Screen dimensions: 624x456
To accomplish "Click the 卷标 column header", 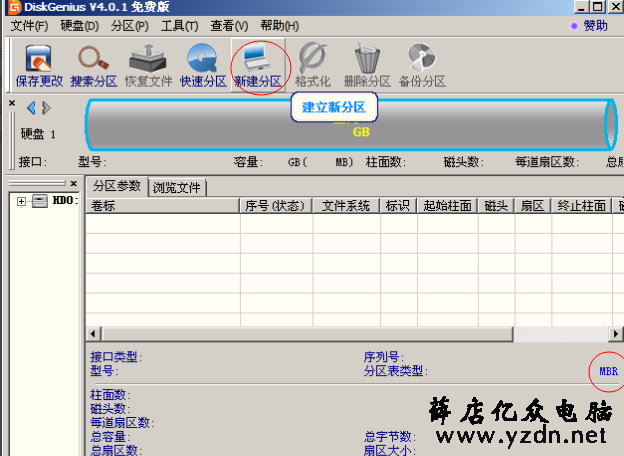I will (162, 206).
